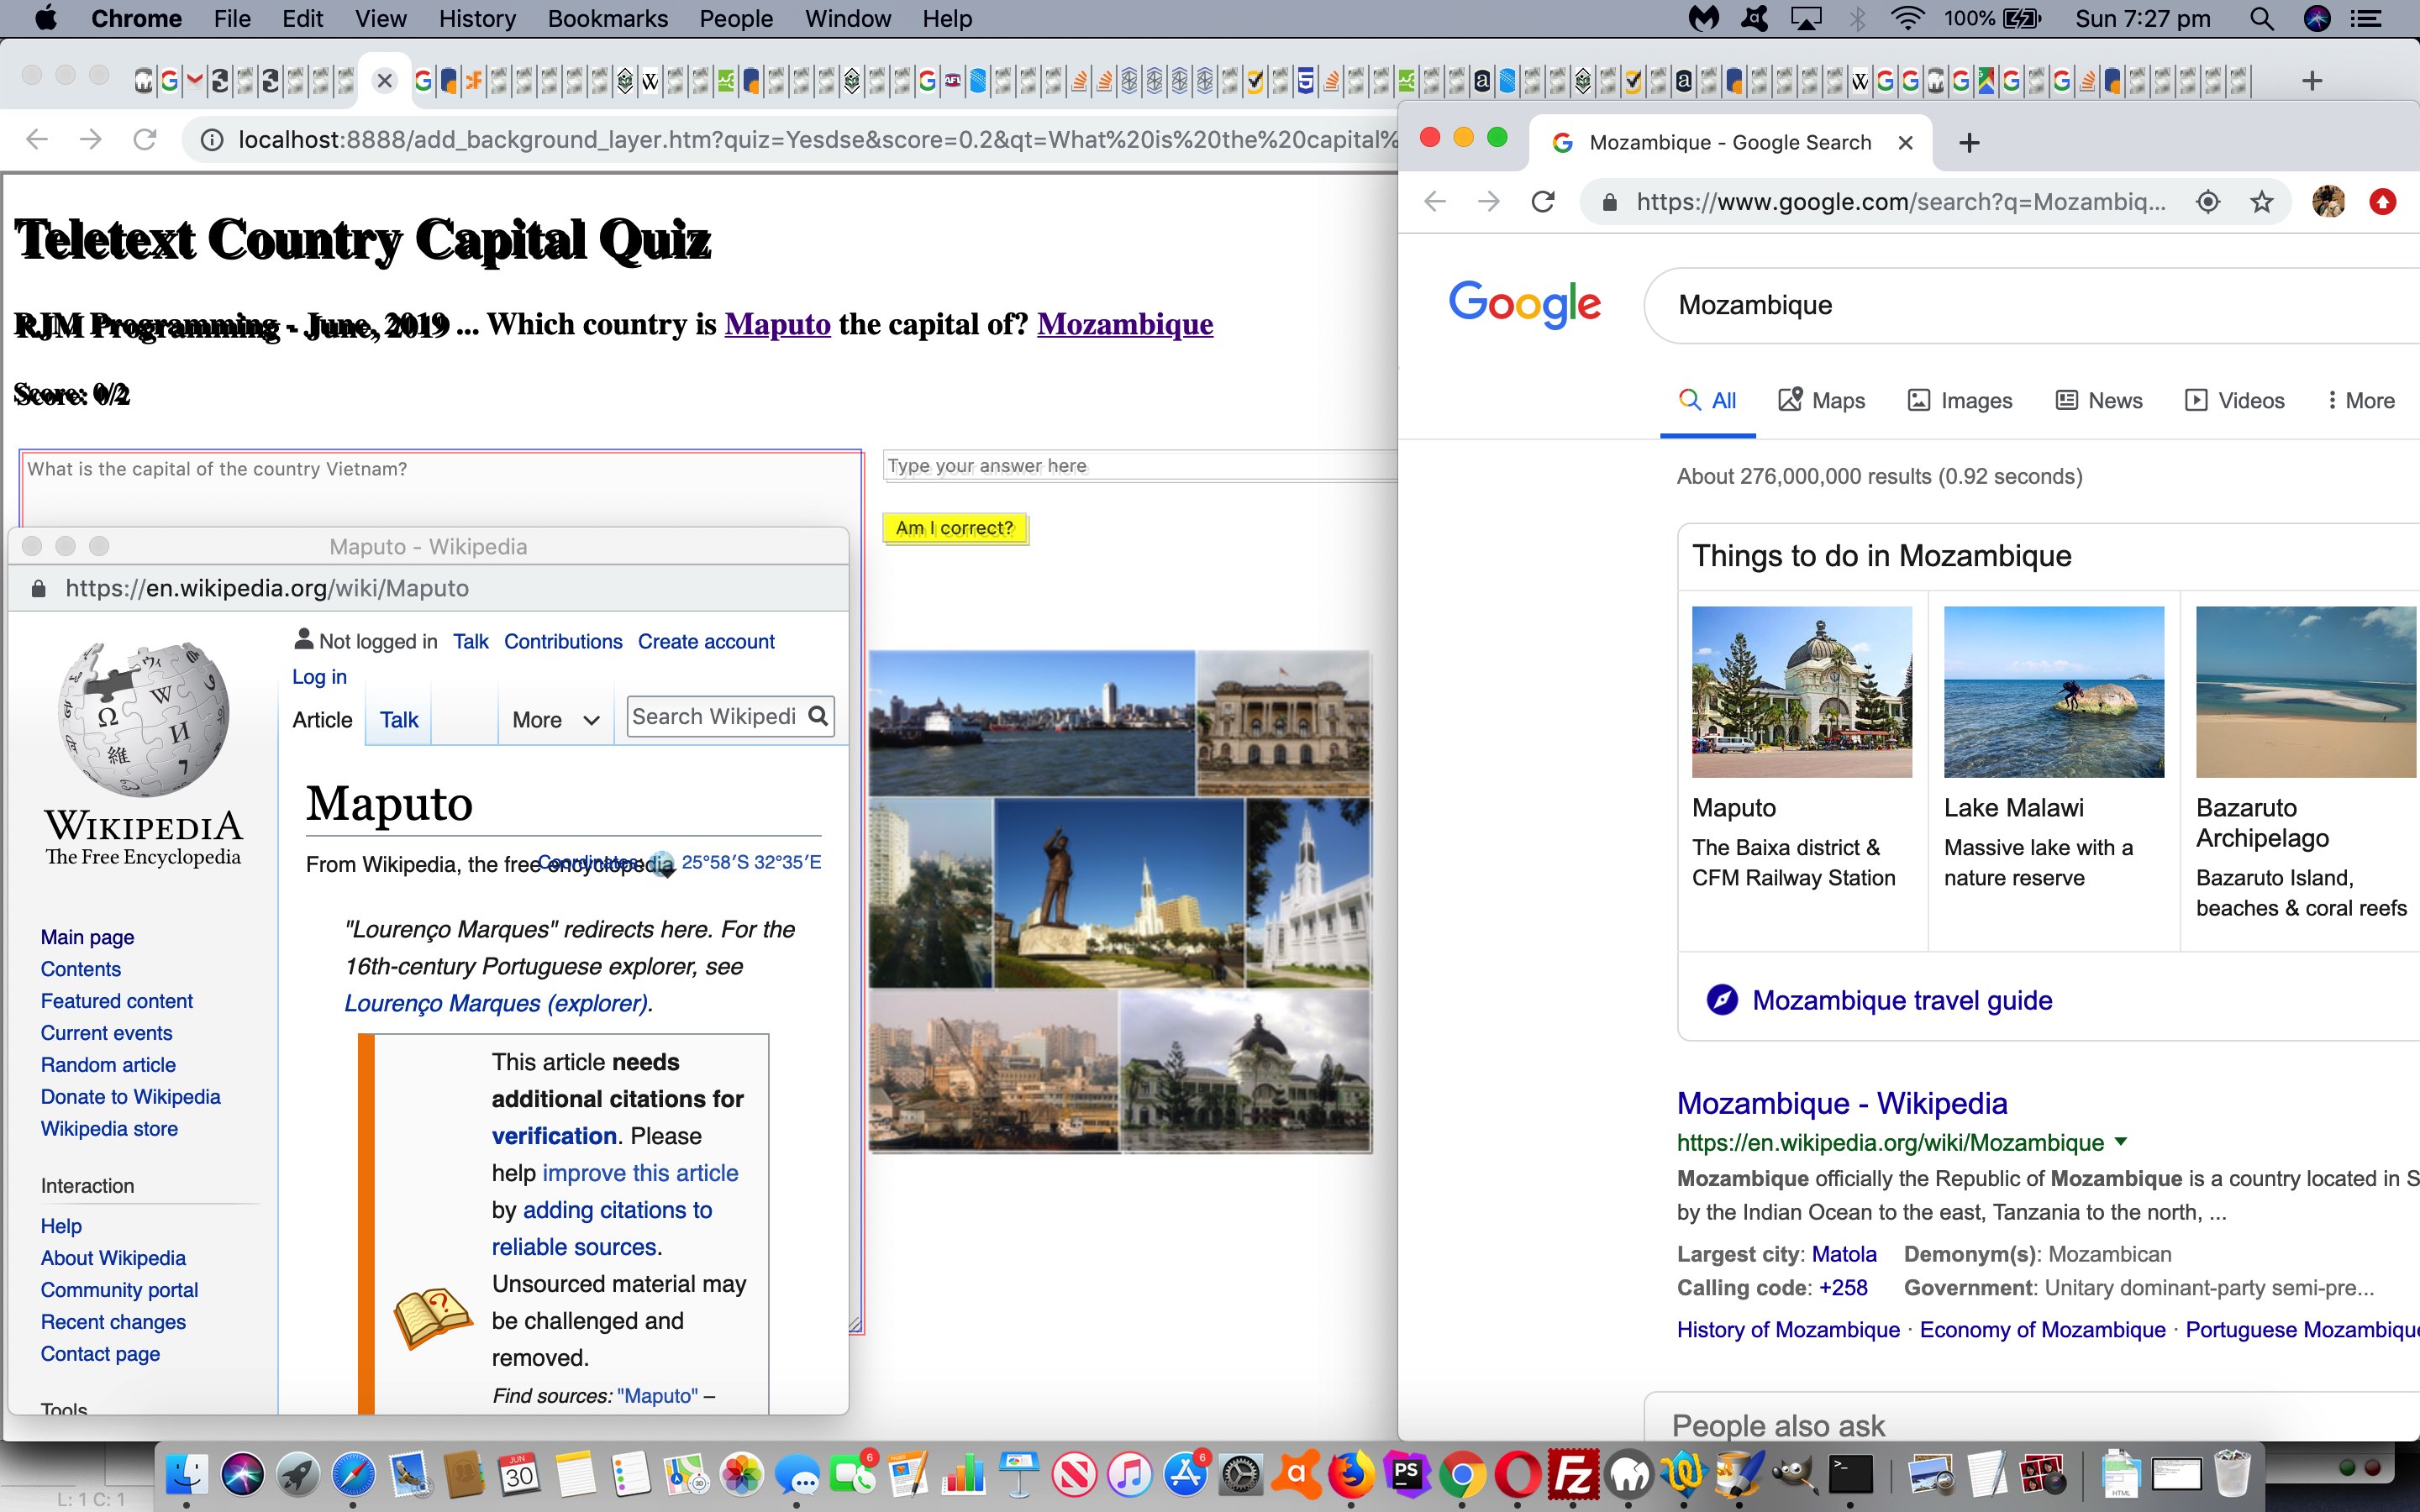Click the Bluetooth status icon in menu bar

[x=1850, y=19]
